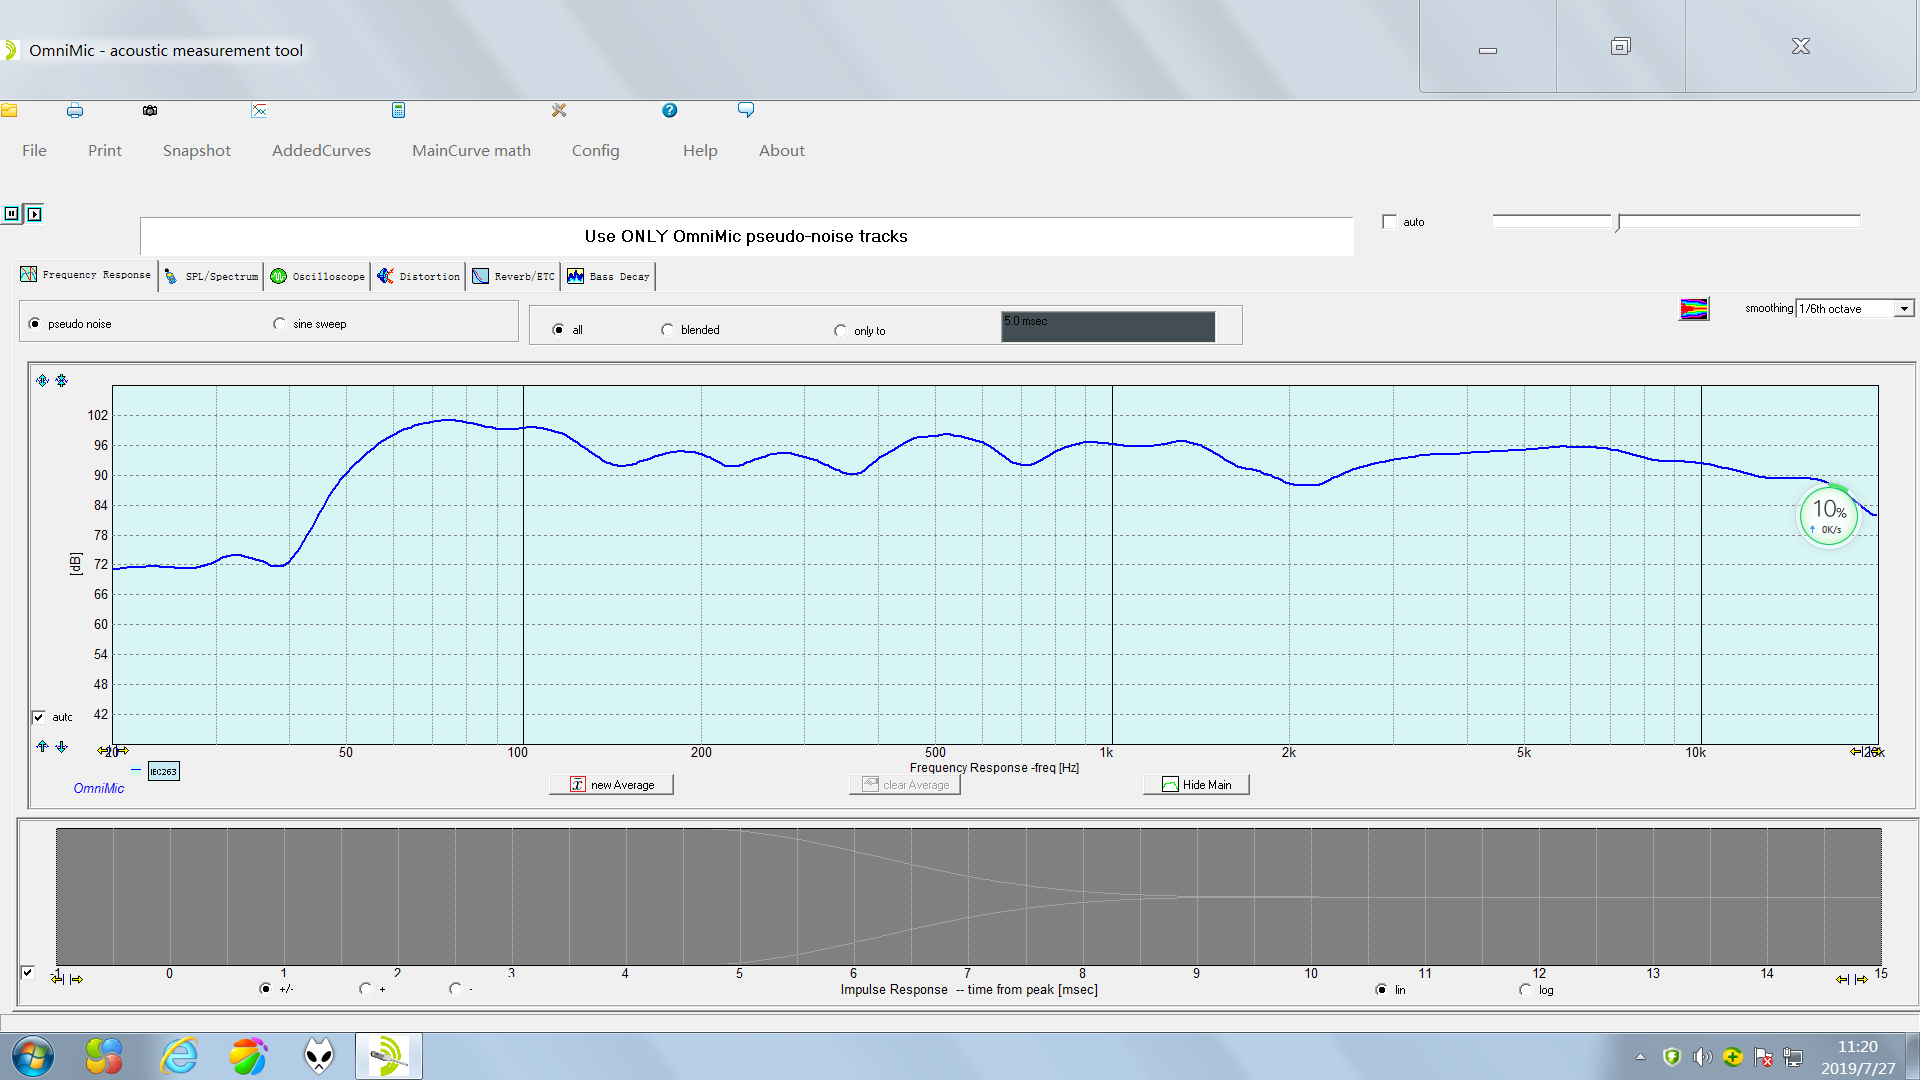Image resolution: width=1920 pixels, height=1080 pixels.
Task: Click the Snapshot camera icon
Action: coord(150,110)
